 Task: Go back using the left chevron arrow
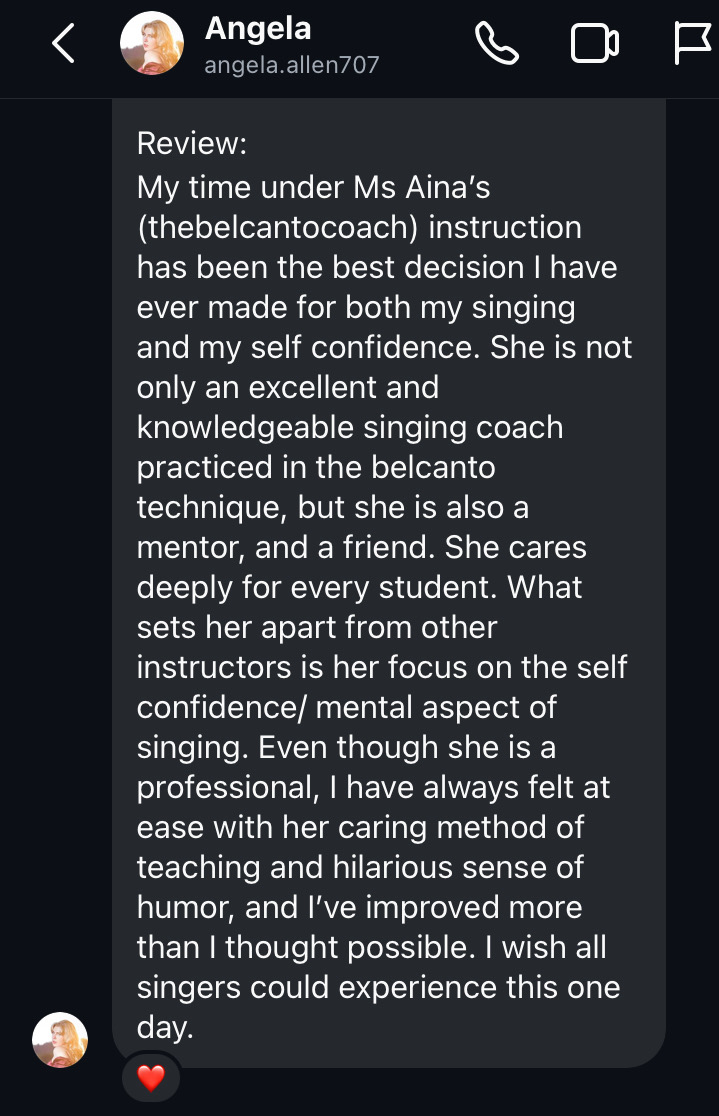(64, 44)
